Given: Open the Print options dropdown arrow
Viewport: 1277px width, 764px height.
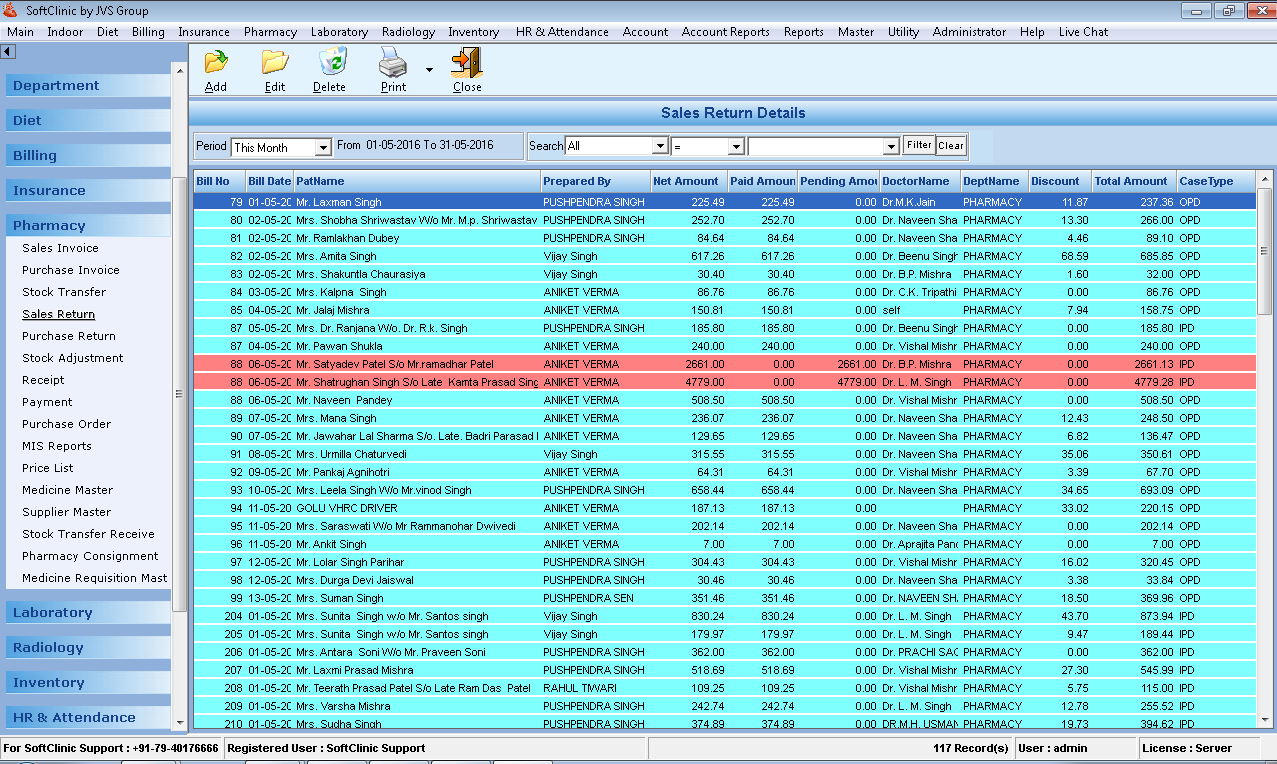Looking at the screenshot, I should 429,70.
